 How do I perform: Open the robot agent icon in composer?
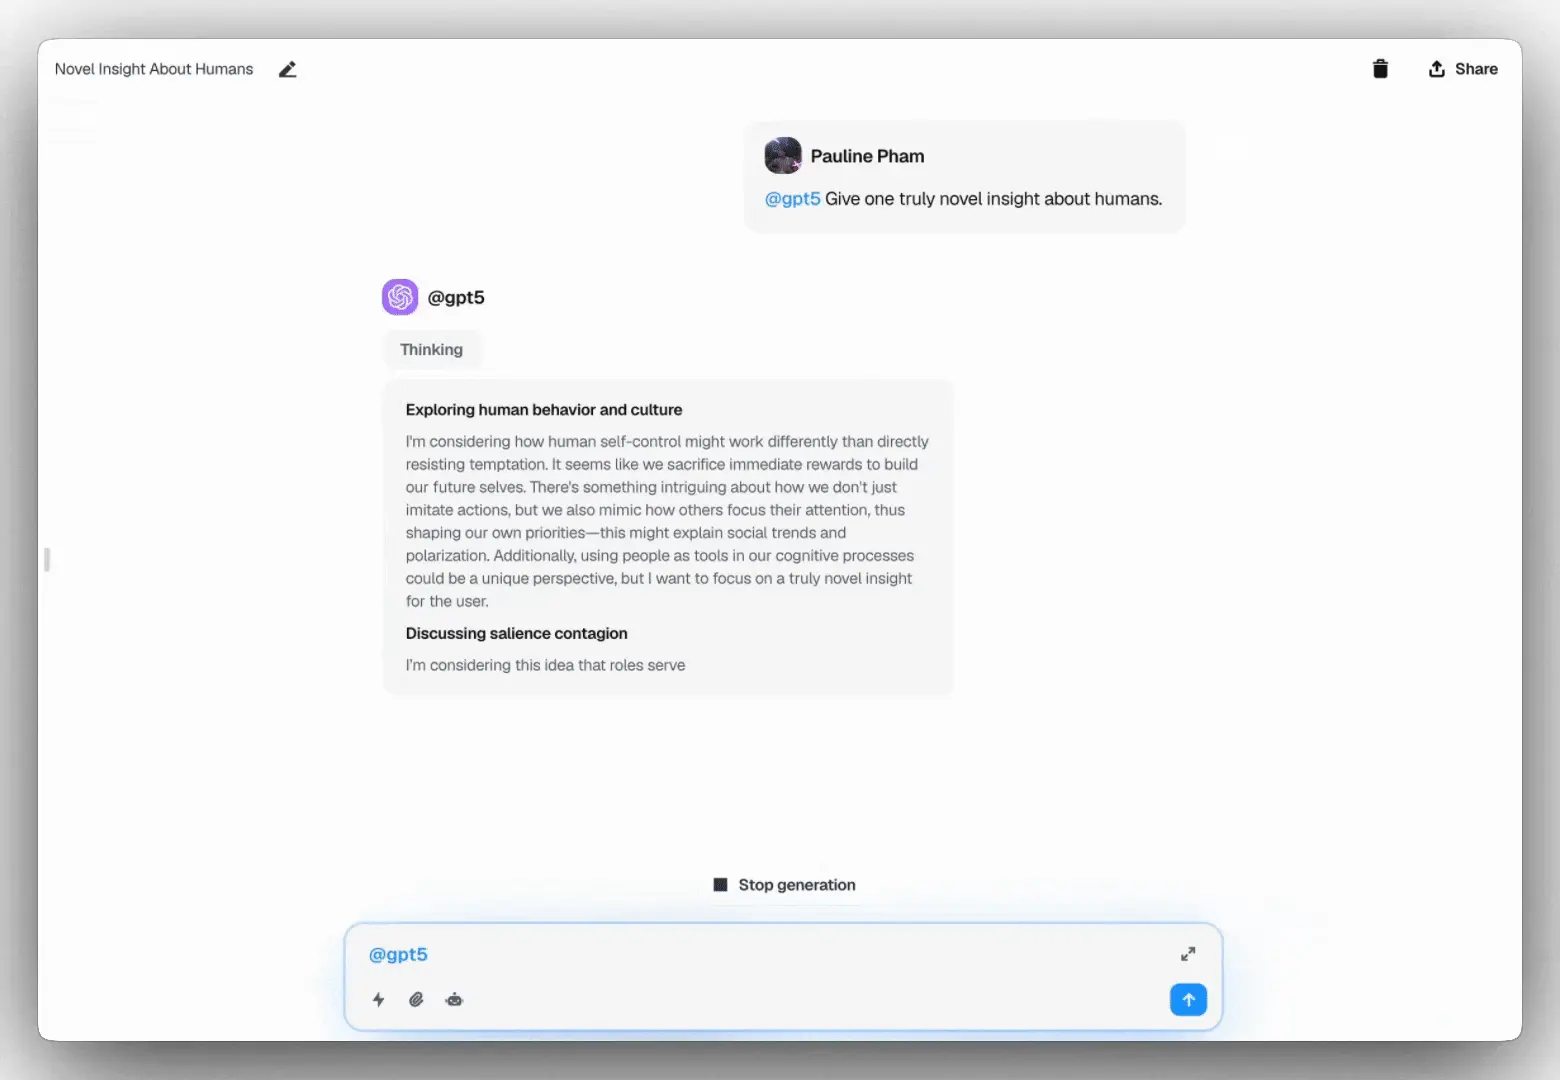coord(454,999)
